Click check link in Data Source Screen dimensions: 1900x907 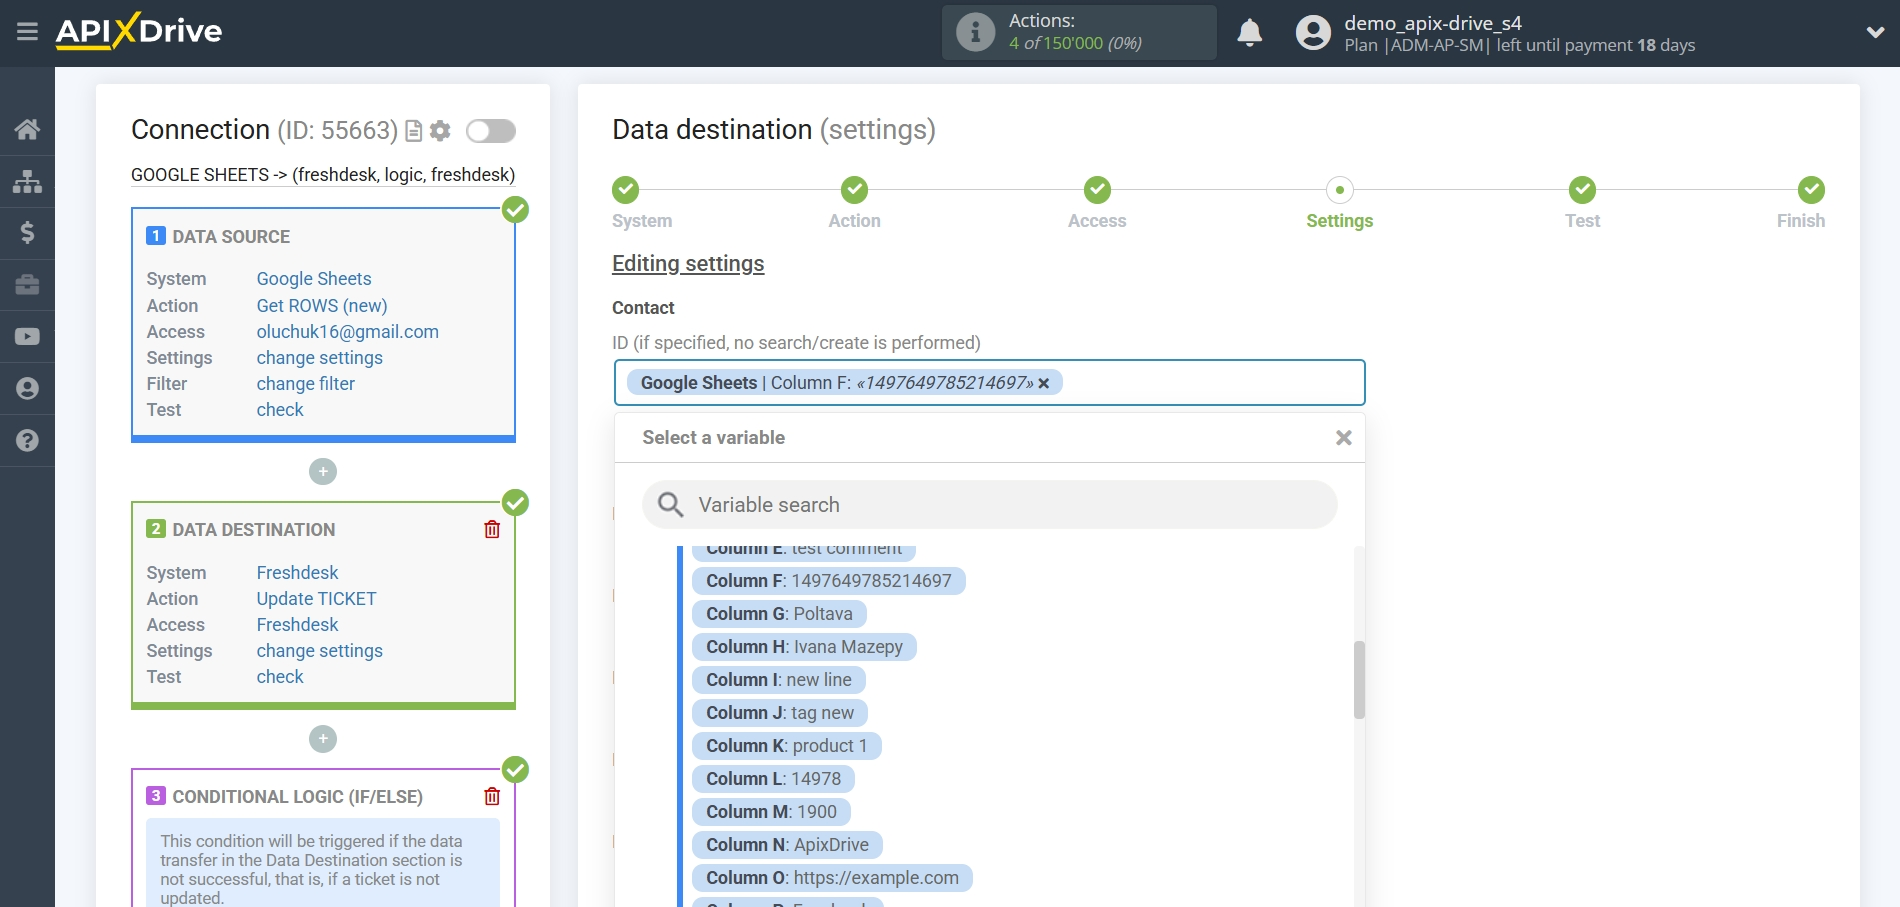[280, 410]
